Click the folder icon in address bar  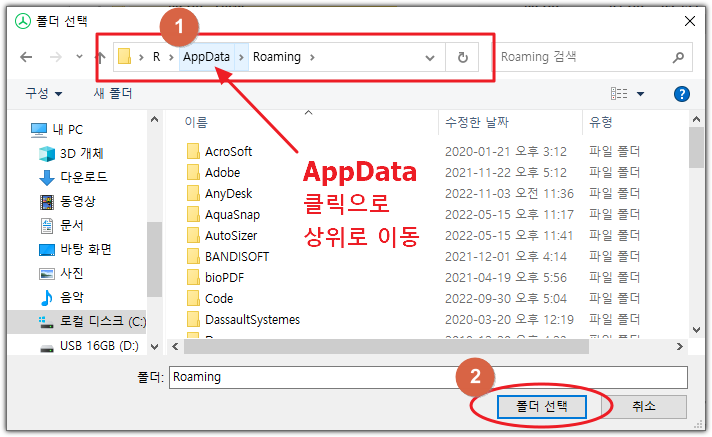pos(124,57)
